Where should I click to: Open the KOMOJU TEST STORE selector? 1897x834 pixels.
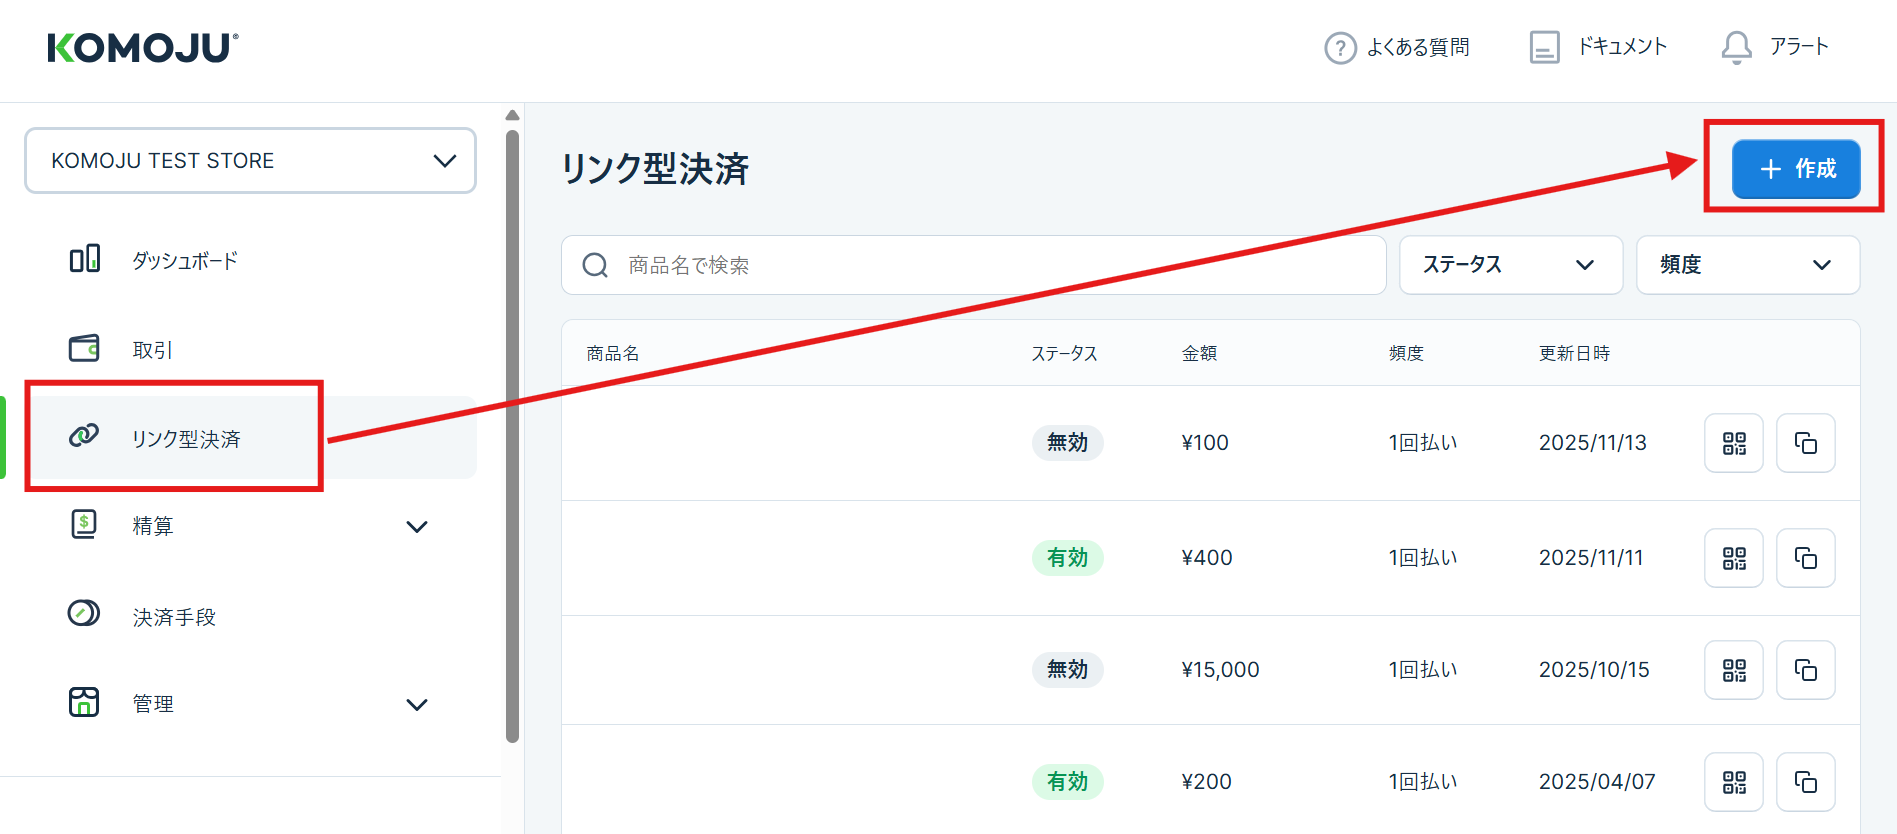click(x=250, y=161)
